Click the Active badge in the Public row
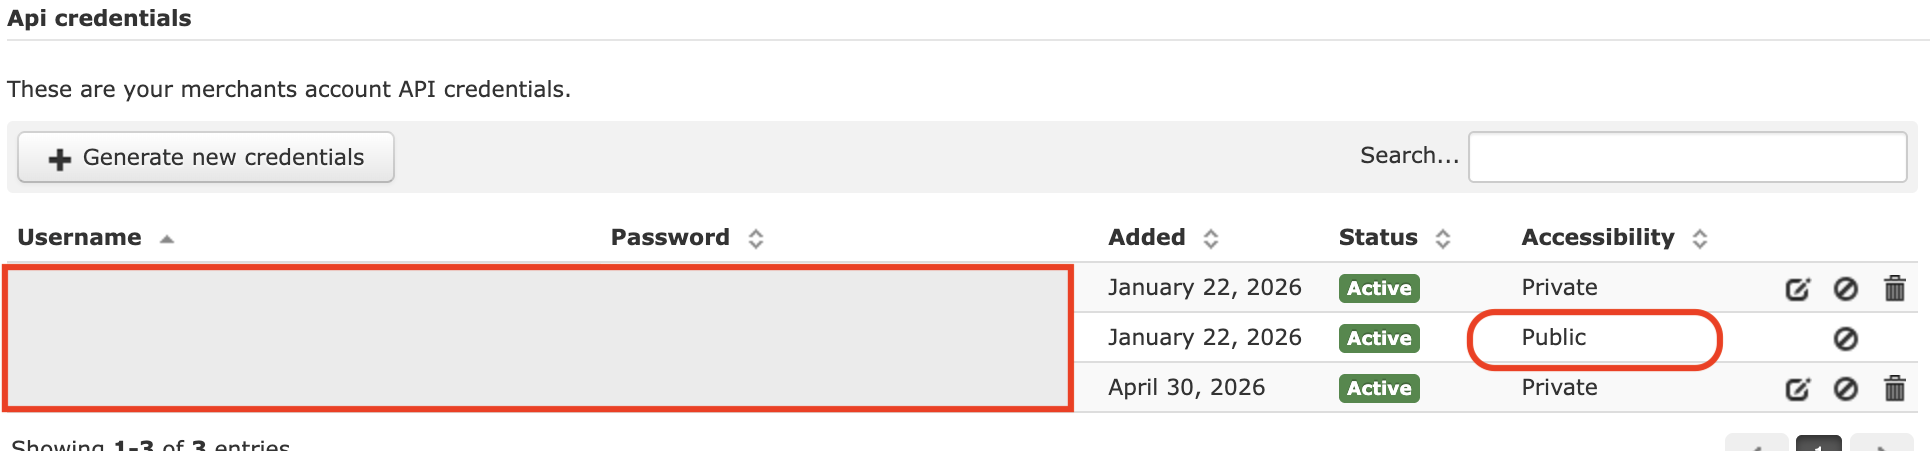The width and height of the screenshot is (1930, 451). pos(1379,338)
